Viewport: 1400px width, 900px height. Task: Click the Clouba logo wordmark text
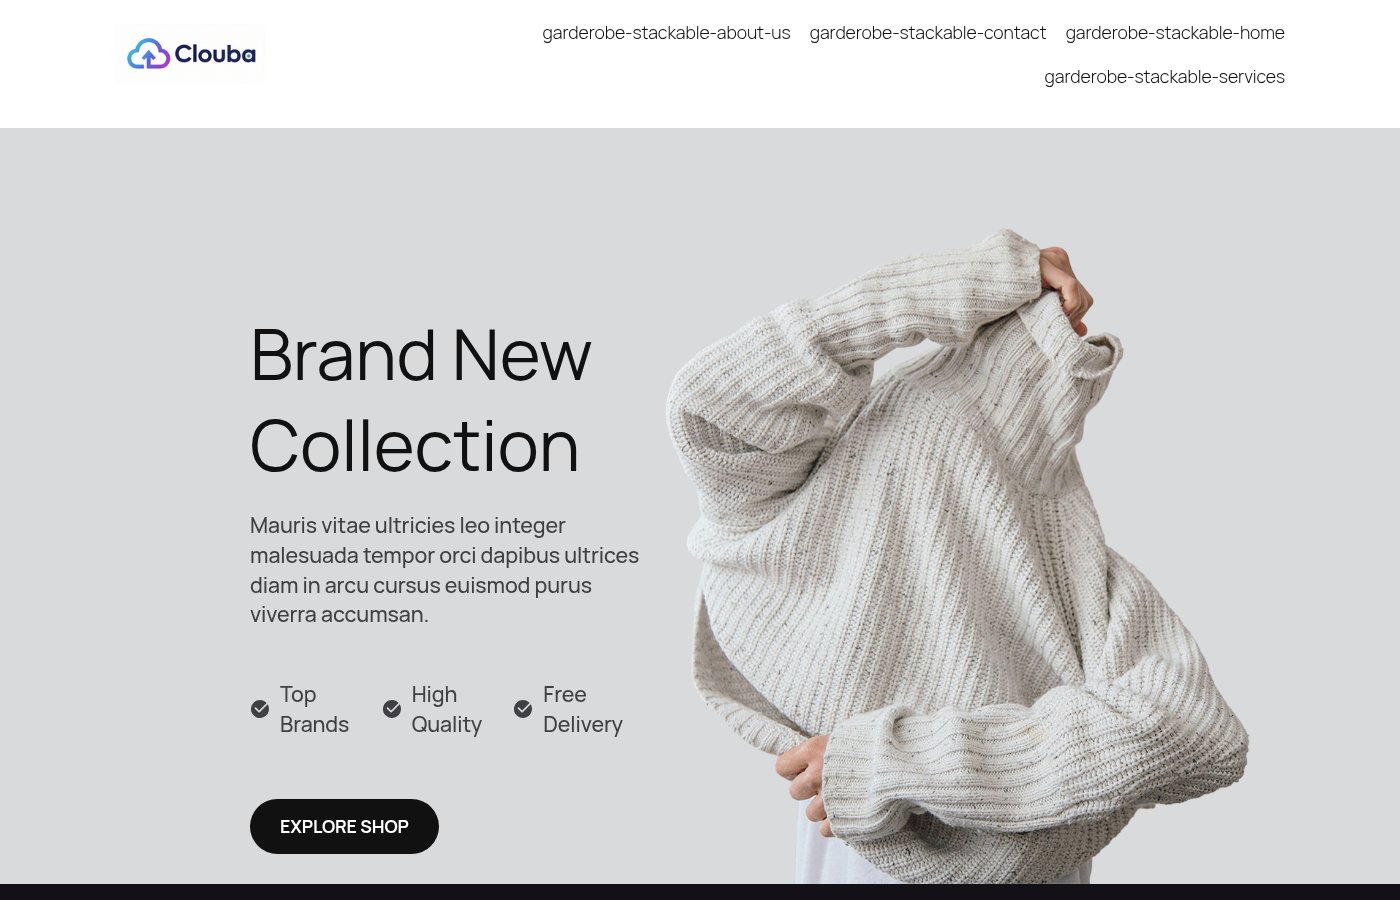click(215, 54)
